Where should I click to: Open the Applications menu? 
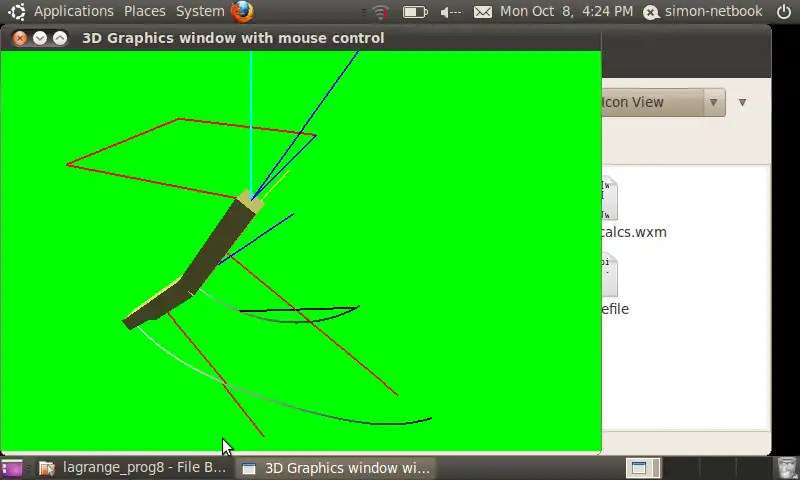(x=73, y=11)
